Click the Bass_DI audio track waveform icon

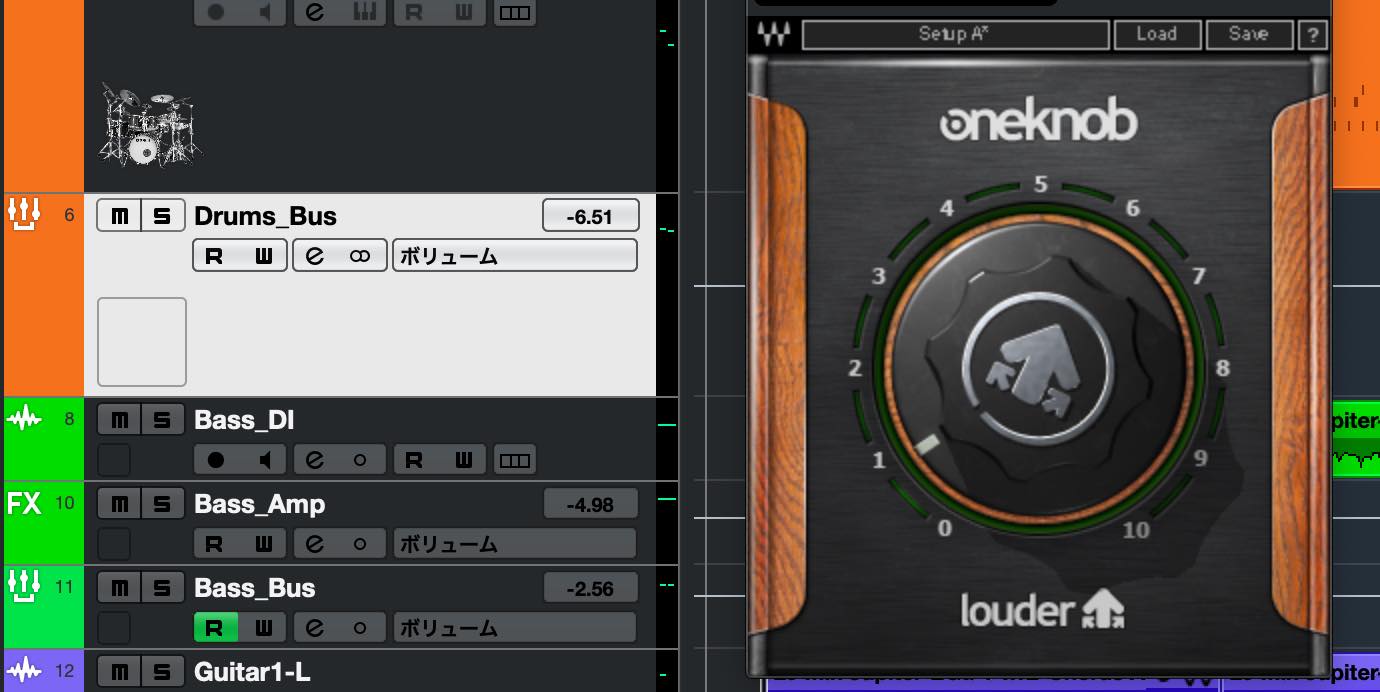click(x=24, y=420)
